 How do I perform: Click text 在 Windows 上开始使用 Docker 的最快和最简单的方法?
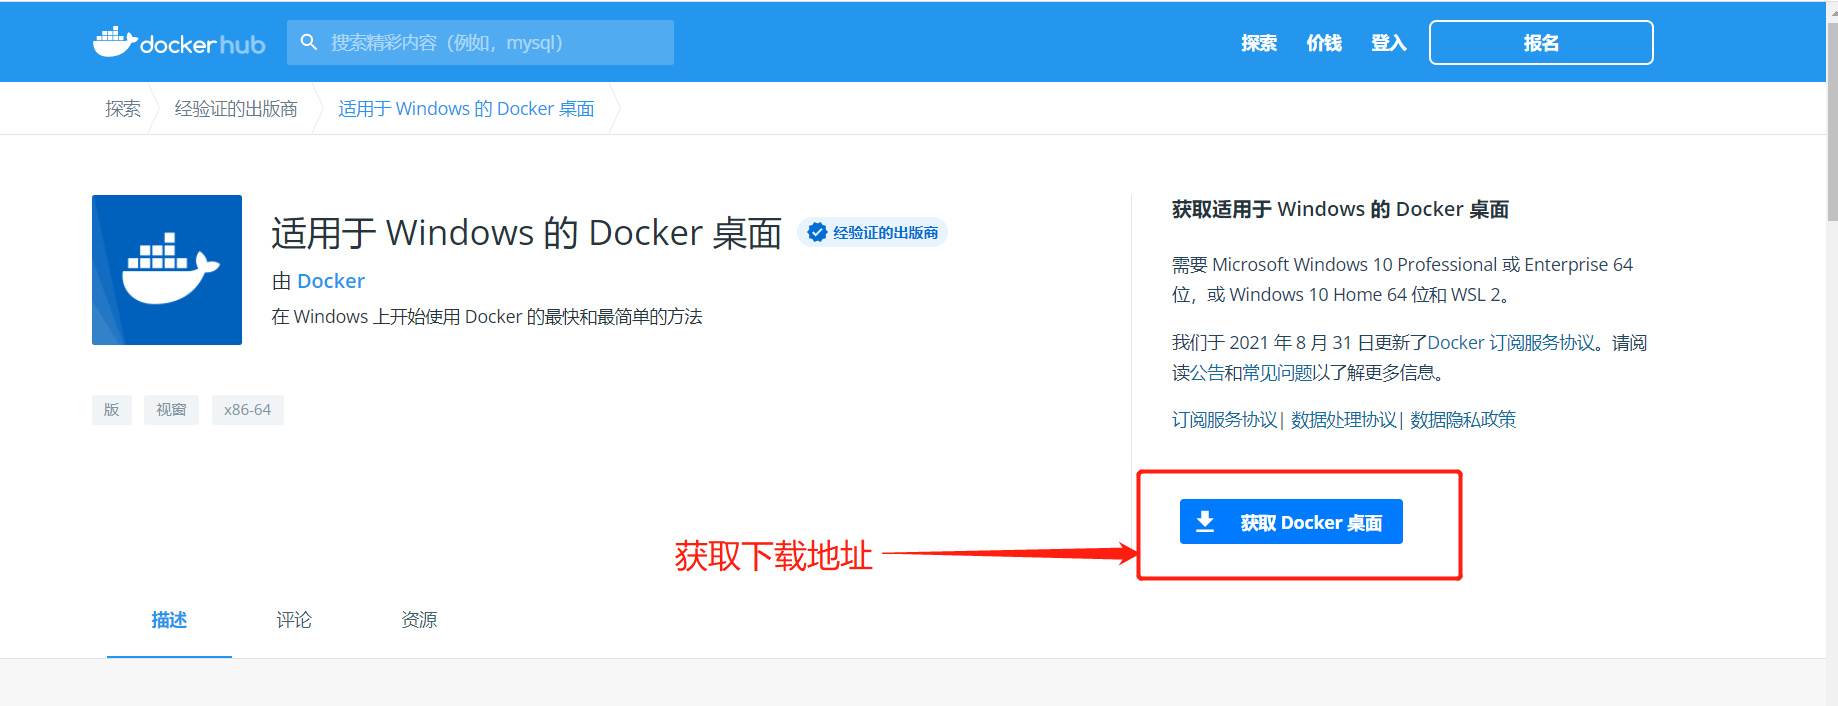[x=487, y=316]
